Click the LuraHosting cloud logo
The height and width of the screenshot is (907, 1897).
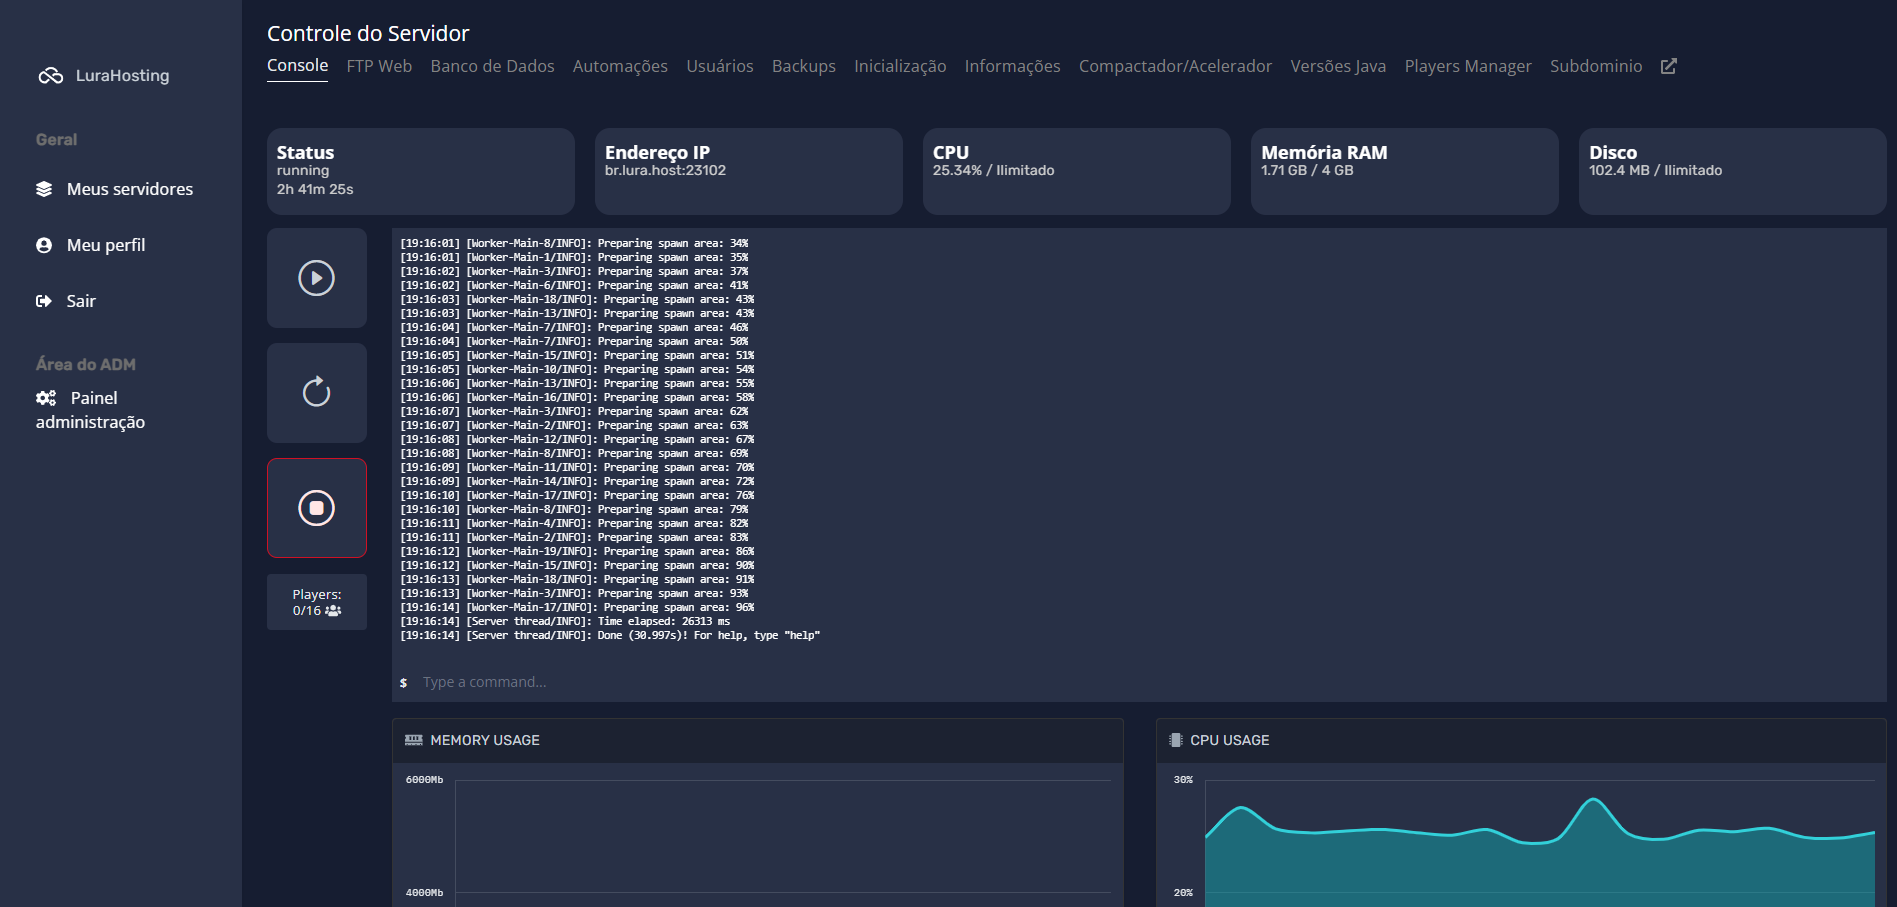click(50, 76)
